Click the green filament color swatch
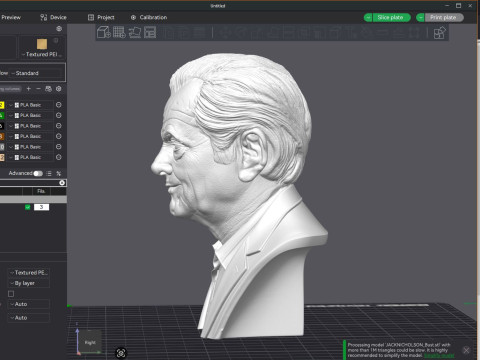 pos(2,115)
